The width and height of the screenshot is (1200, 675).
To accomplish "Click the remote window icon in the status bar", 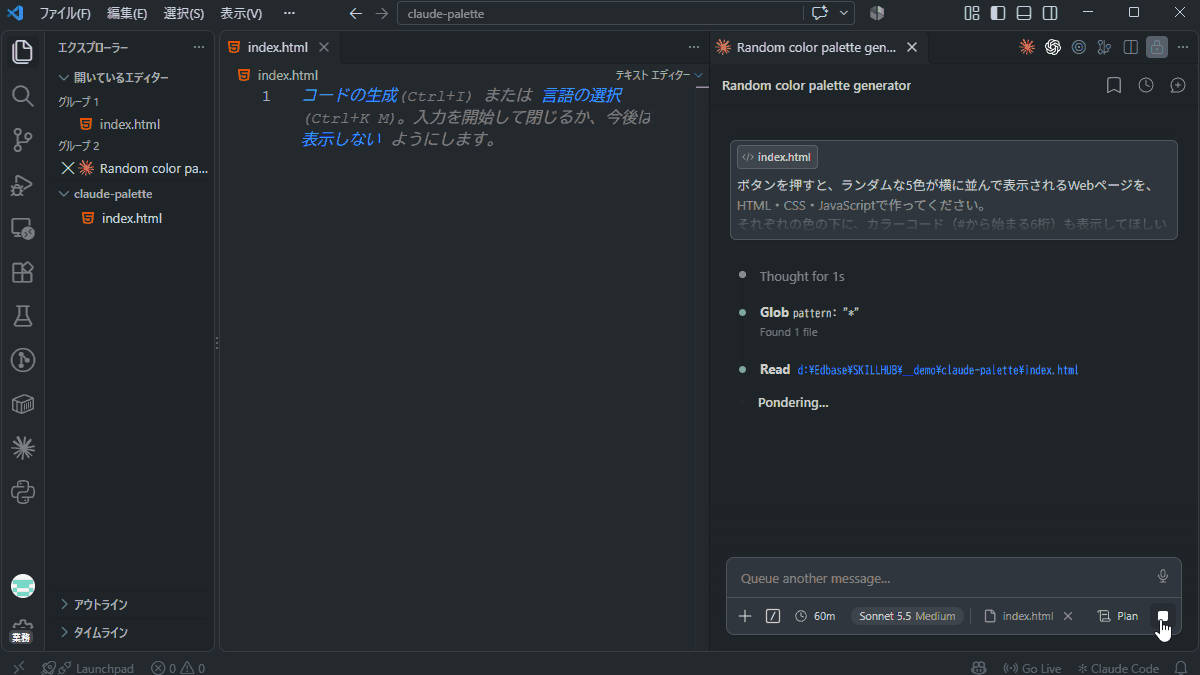I will [18, 668].
